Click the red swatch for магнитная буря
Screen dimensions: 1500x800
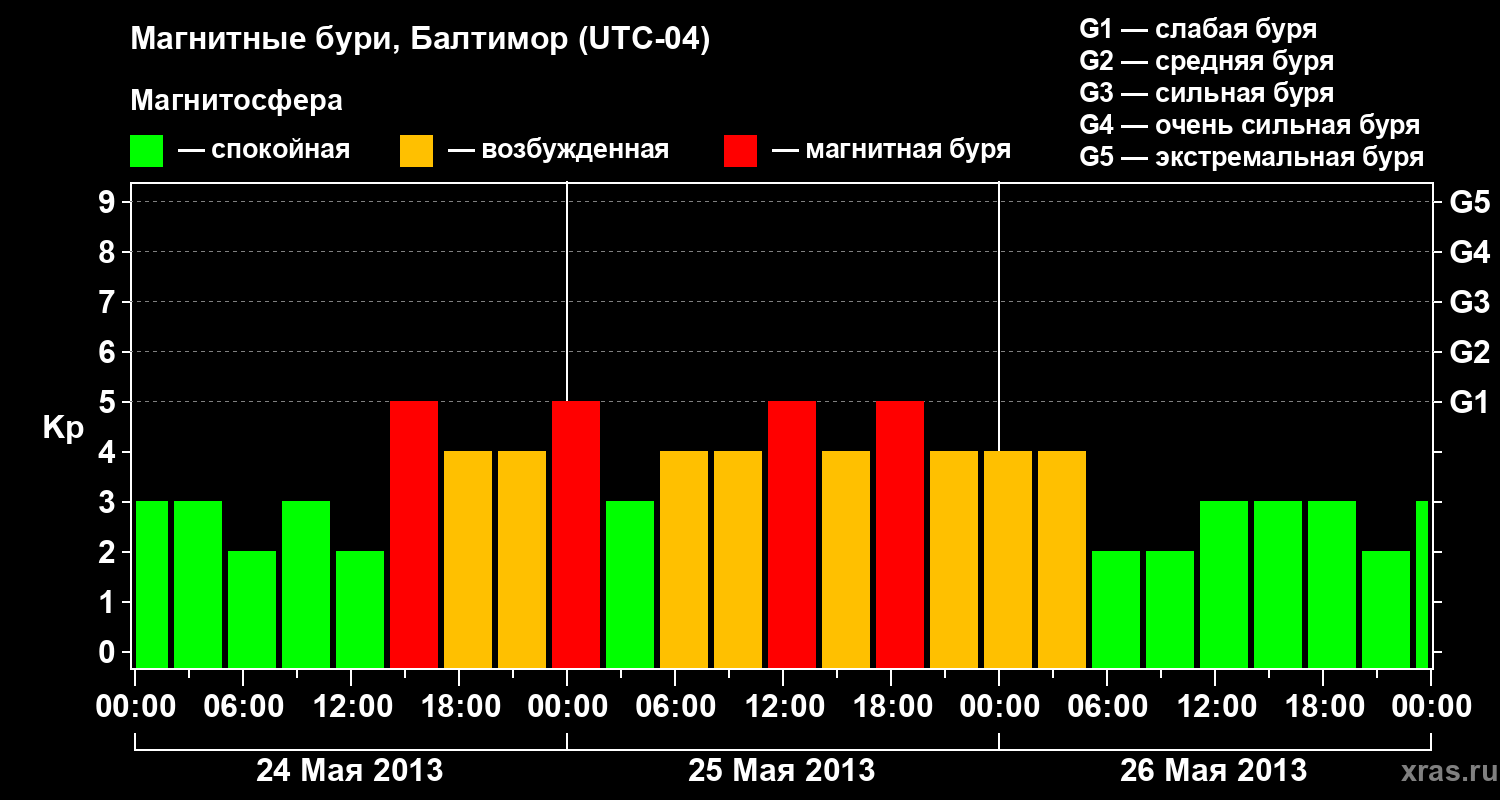tap(741, 151)
